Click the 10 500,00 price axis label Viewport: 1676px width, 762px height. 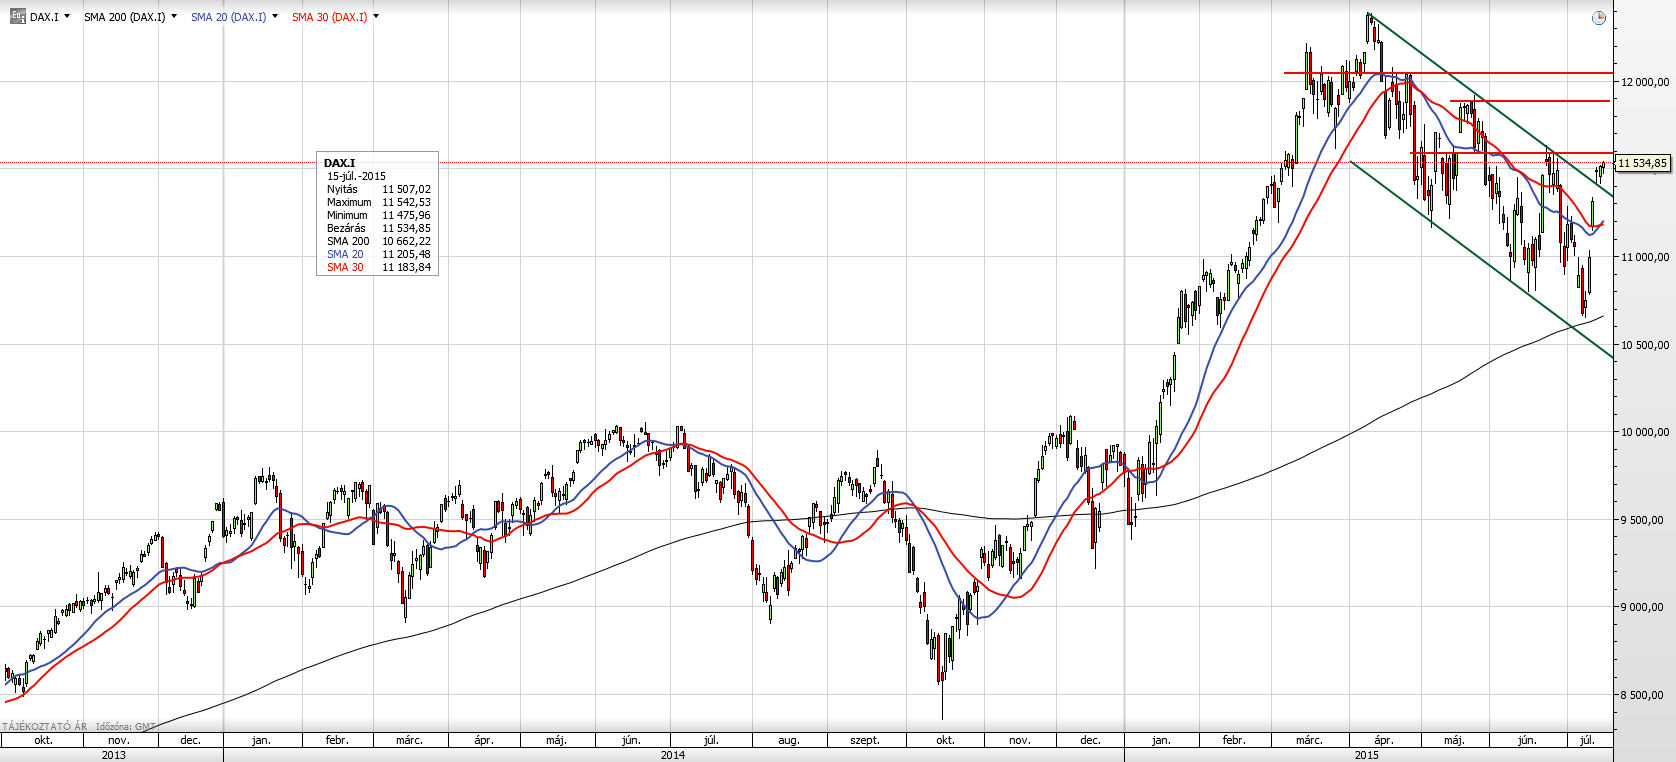click(x=1645, y=345)
